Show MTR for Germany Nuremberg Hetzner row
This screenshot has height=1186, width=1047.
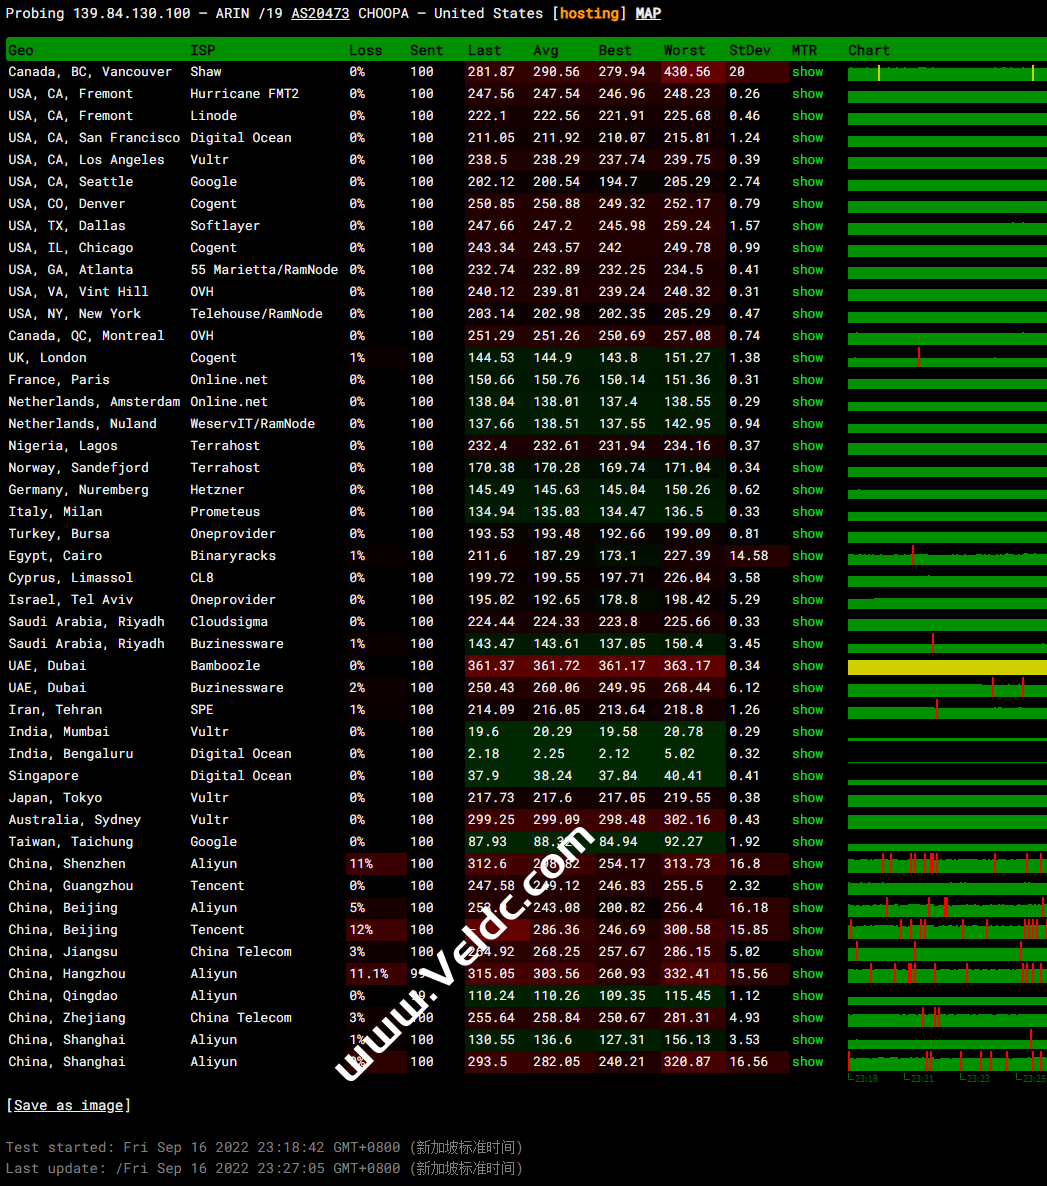[x=807, y=490]
